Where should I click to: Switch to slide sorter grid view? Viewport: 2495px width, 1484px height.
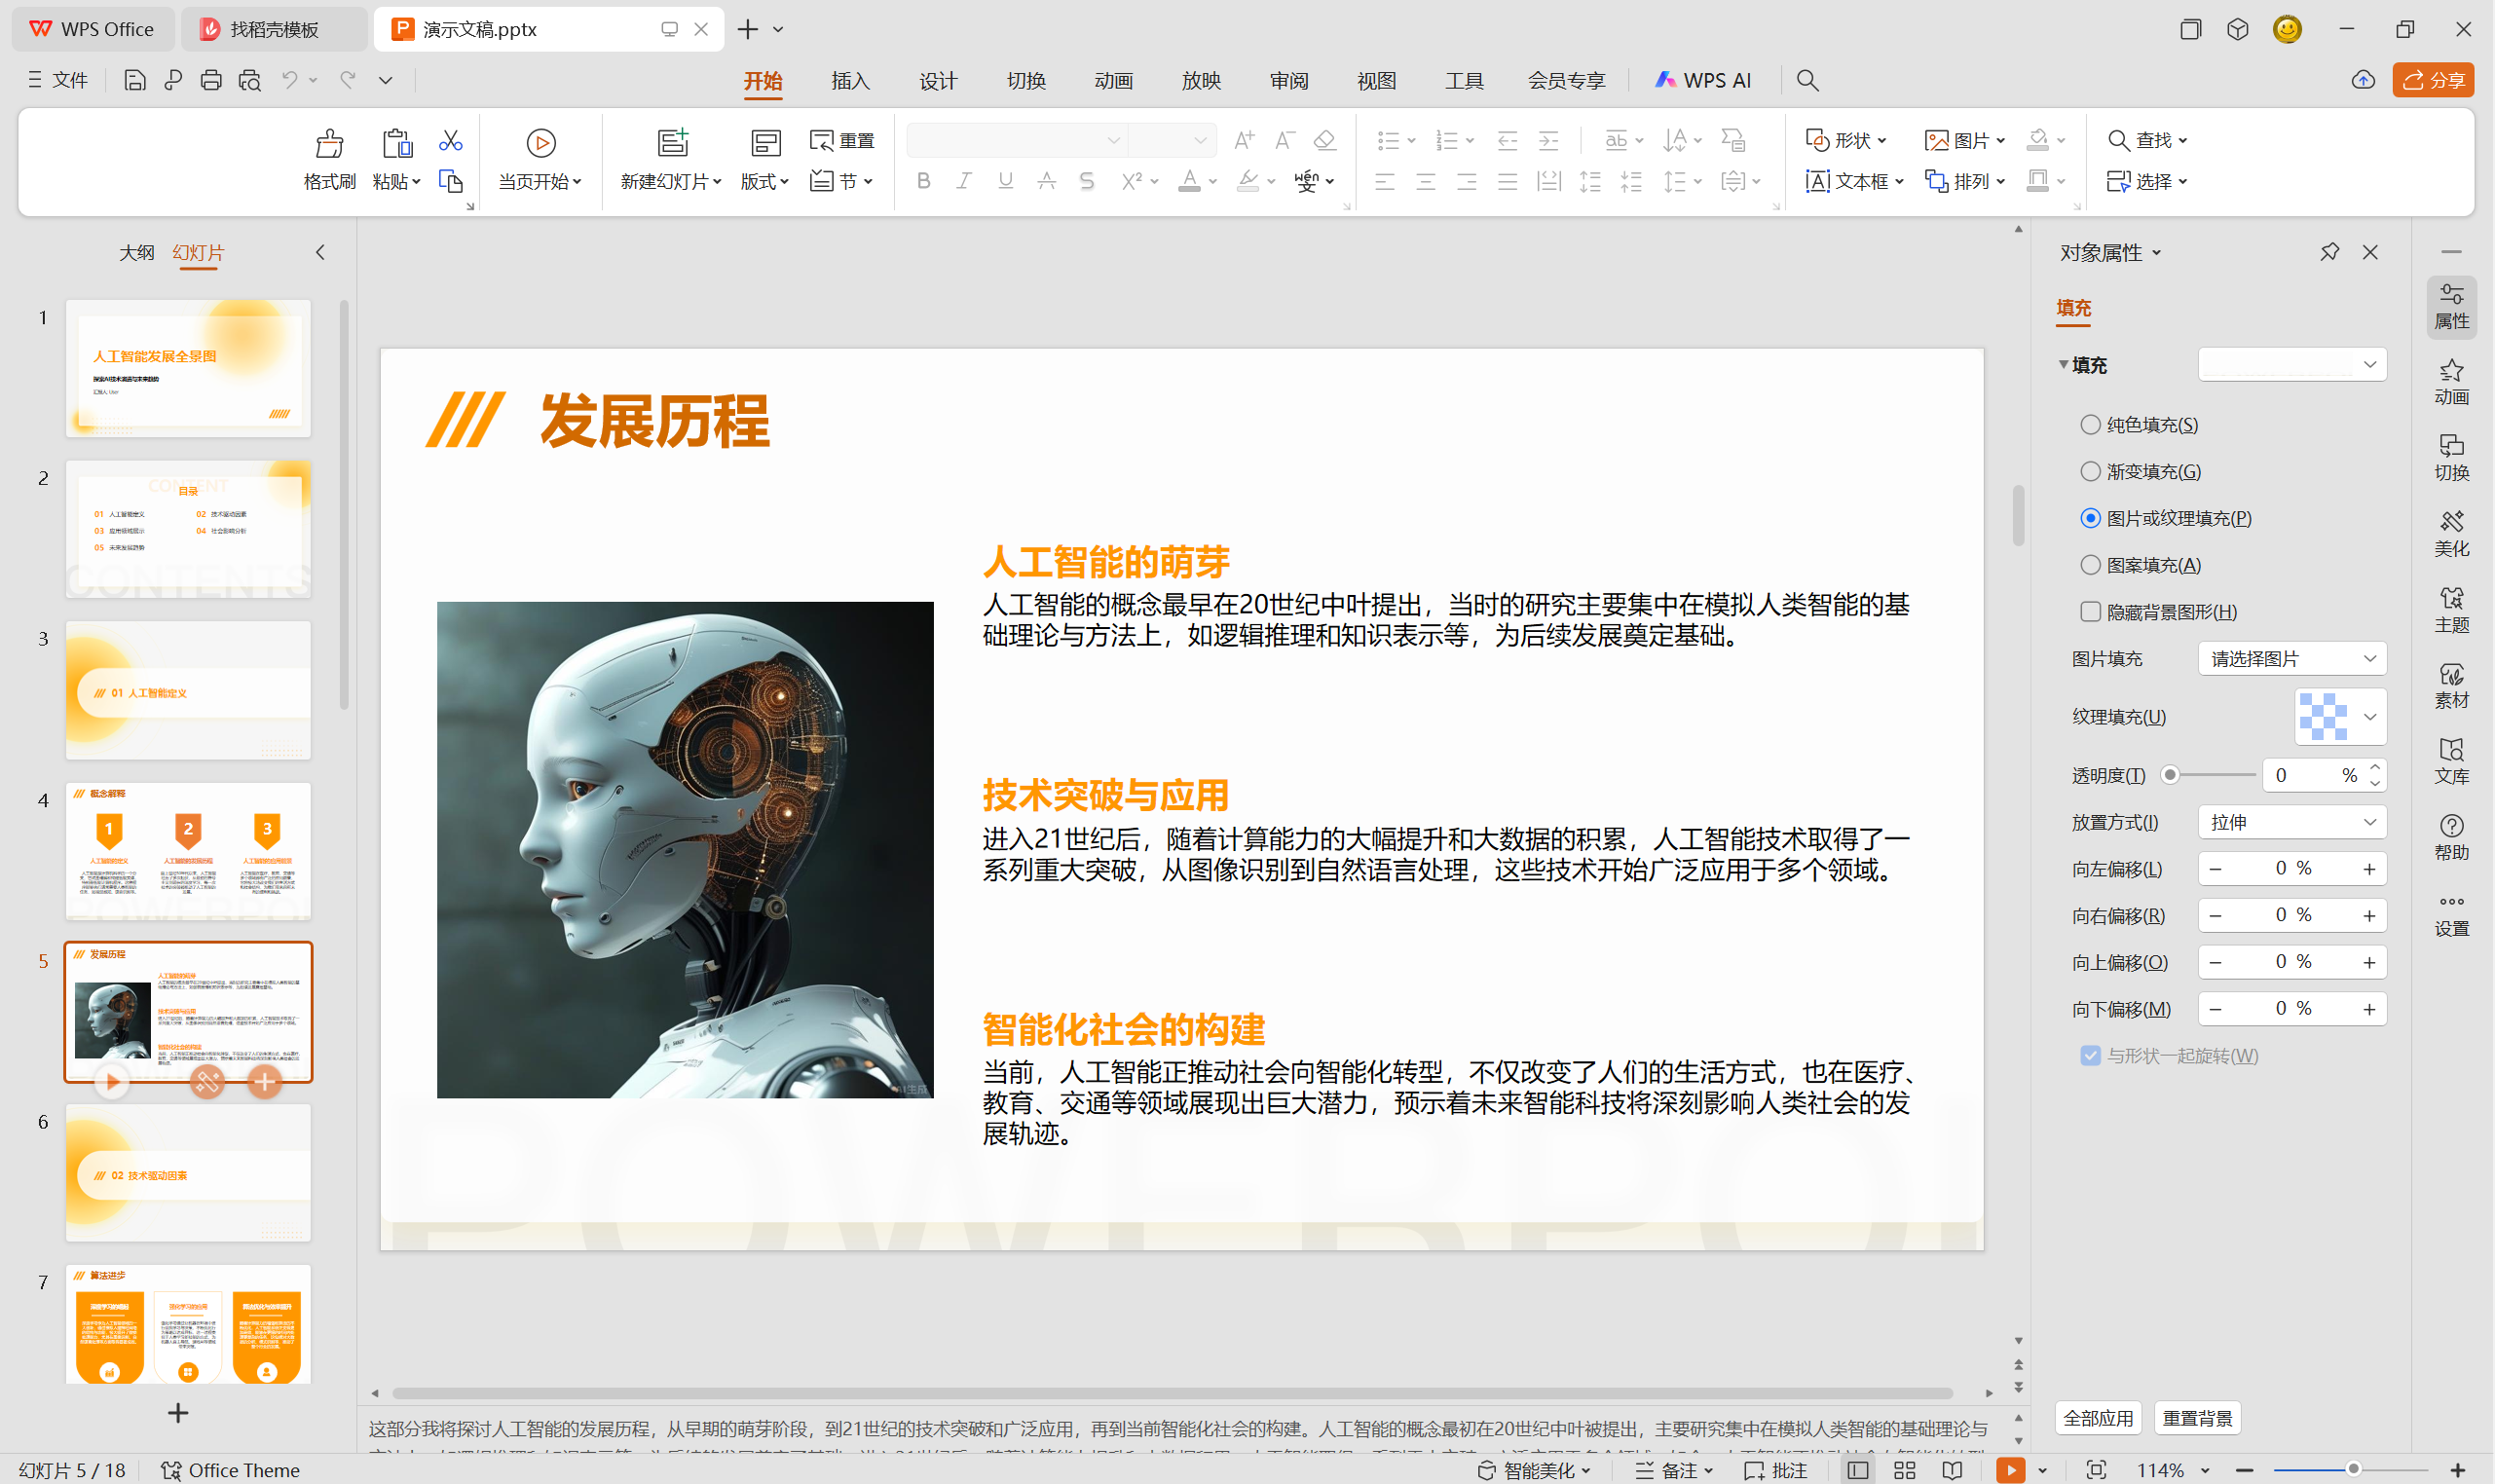click(x=1904, y=1470)
